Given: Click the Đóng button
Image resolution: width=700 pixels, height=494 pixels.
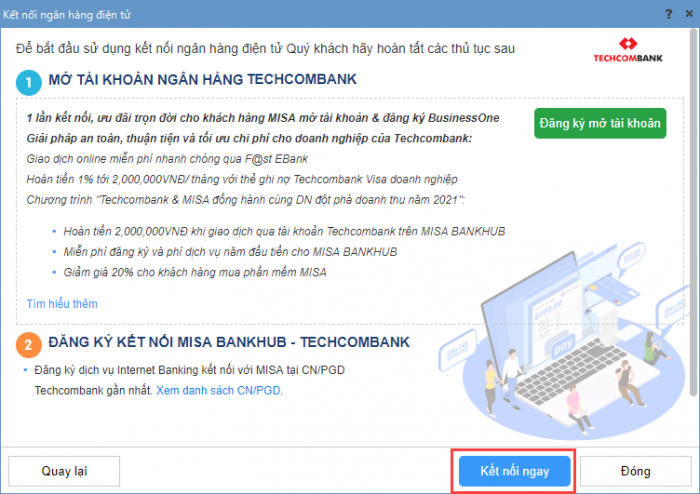Looking at the screenshot, I should coord(635,471).
